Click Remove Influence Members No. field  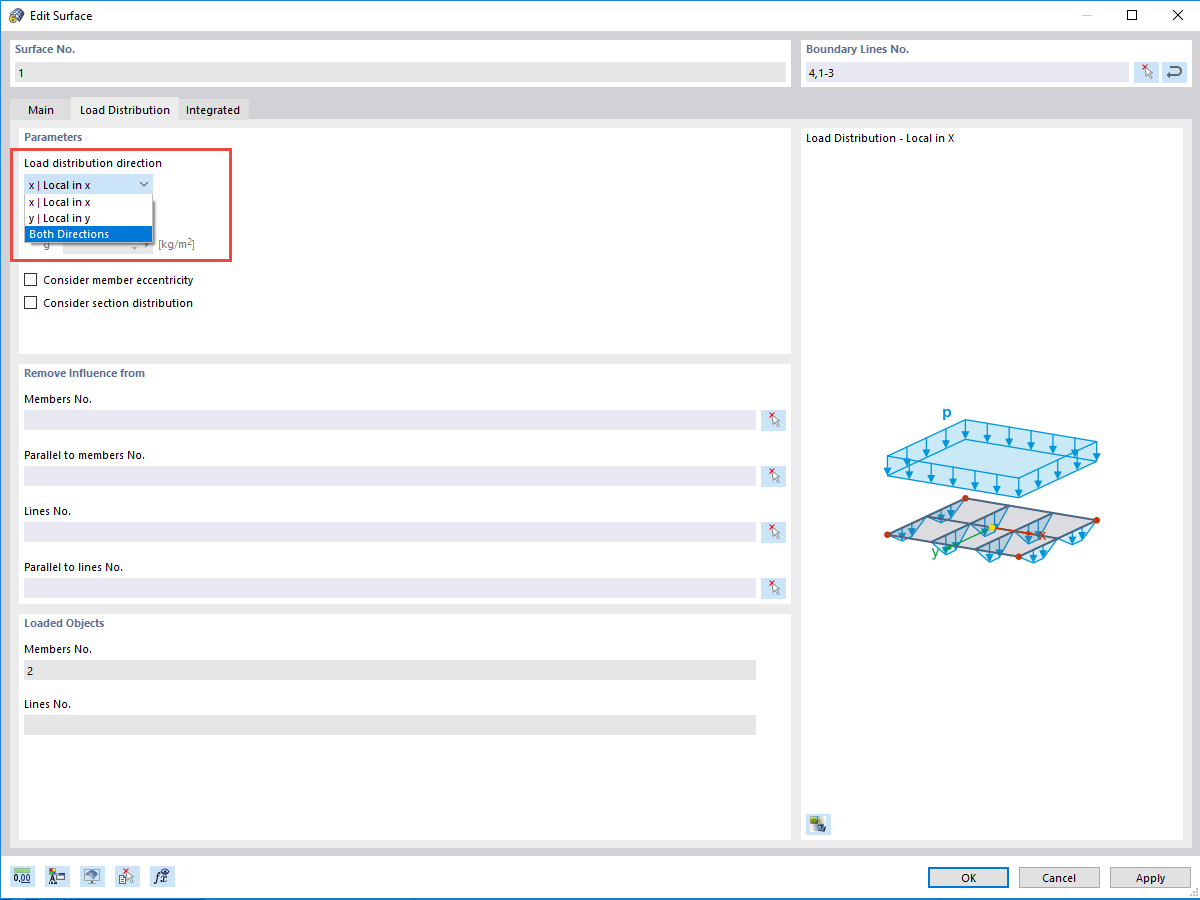click(x=390, y=420)
